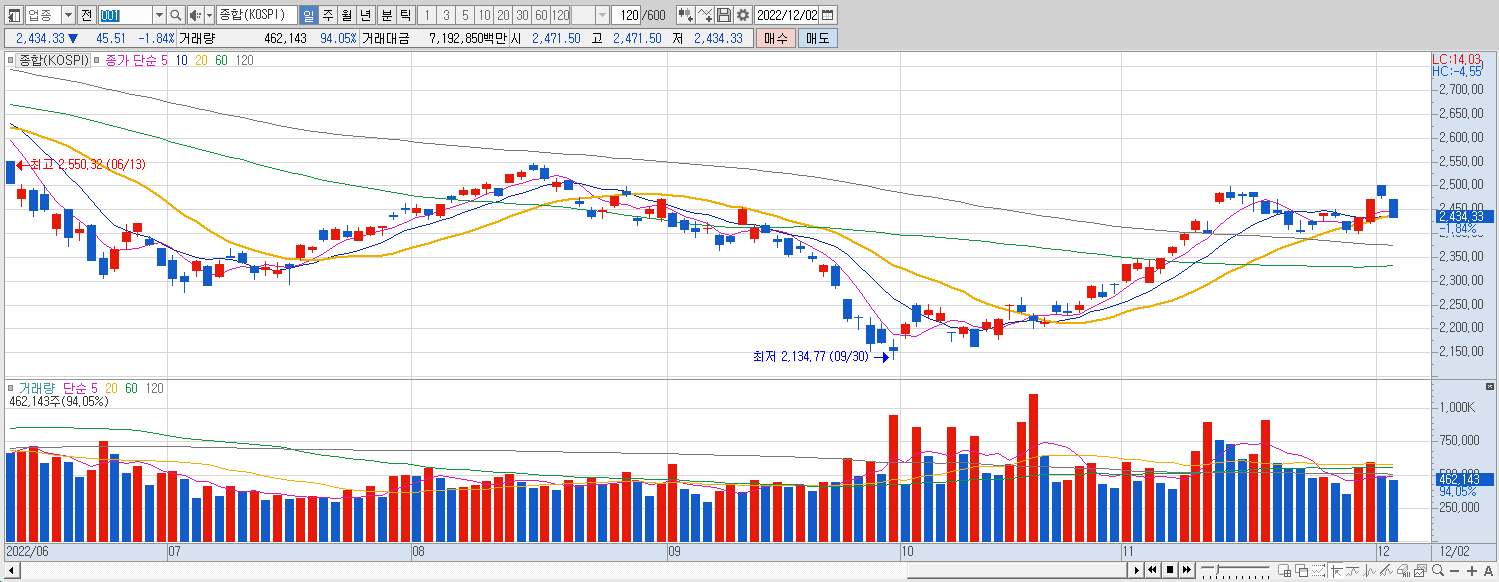
Task: Focus the 0001 index code field
Action: tap(125, 15)
